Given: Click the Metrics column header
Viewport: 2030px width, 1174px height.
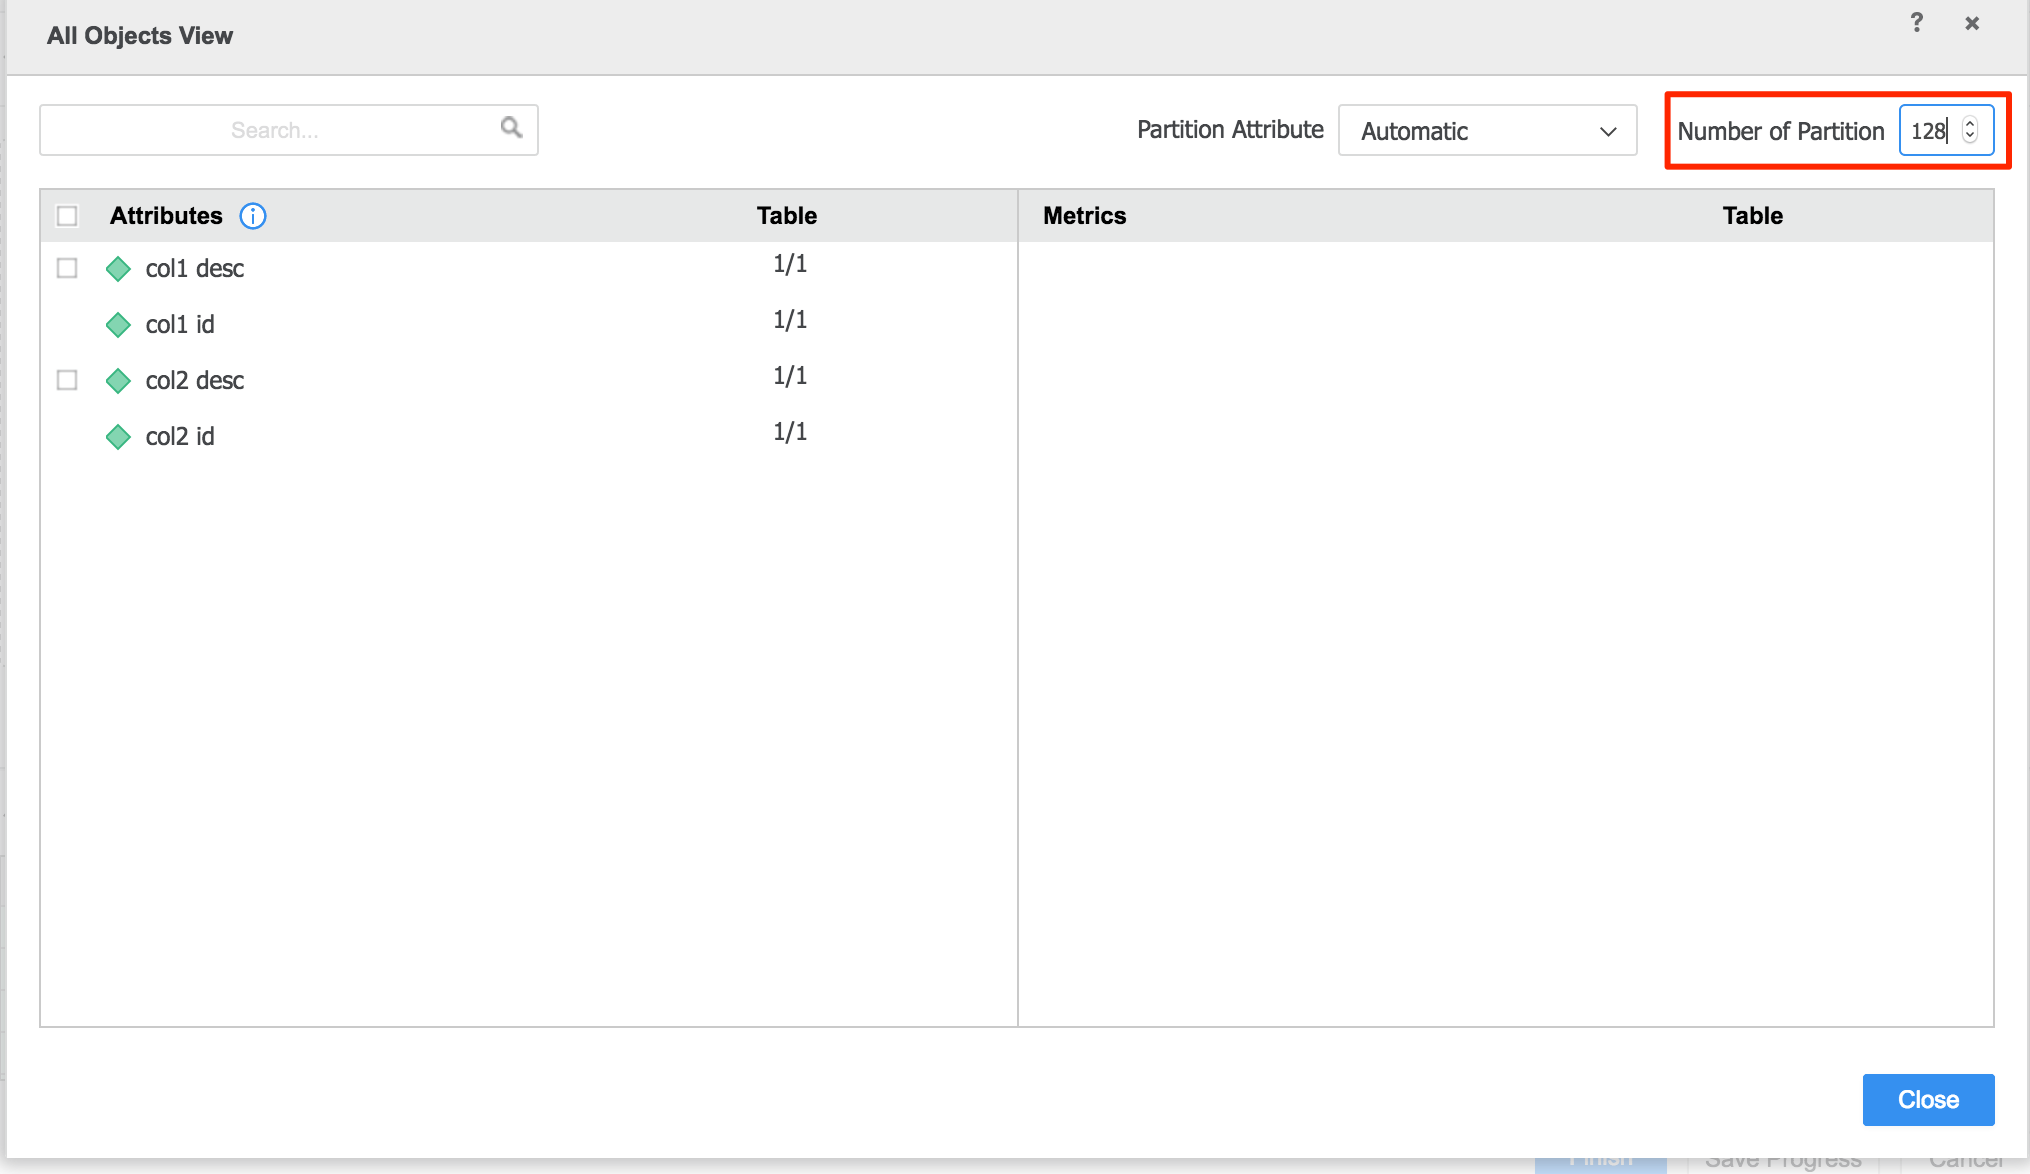Looking at the screenshot, I should pos(1084,216).
